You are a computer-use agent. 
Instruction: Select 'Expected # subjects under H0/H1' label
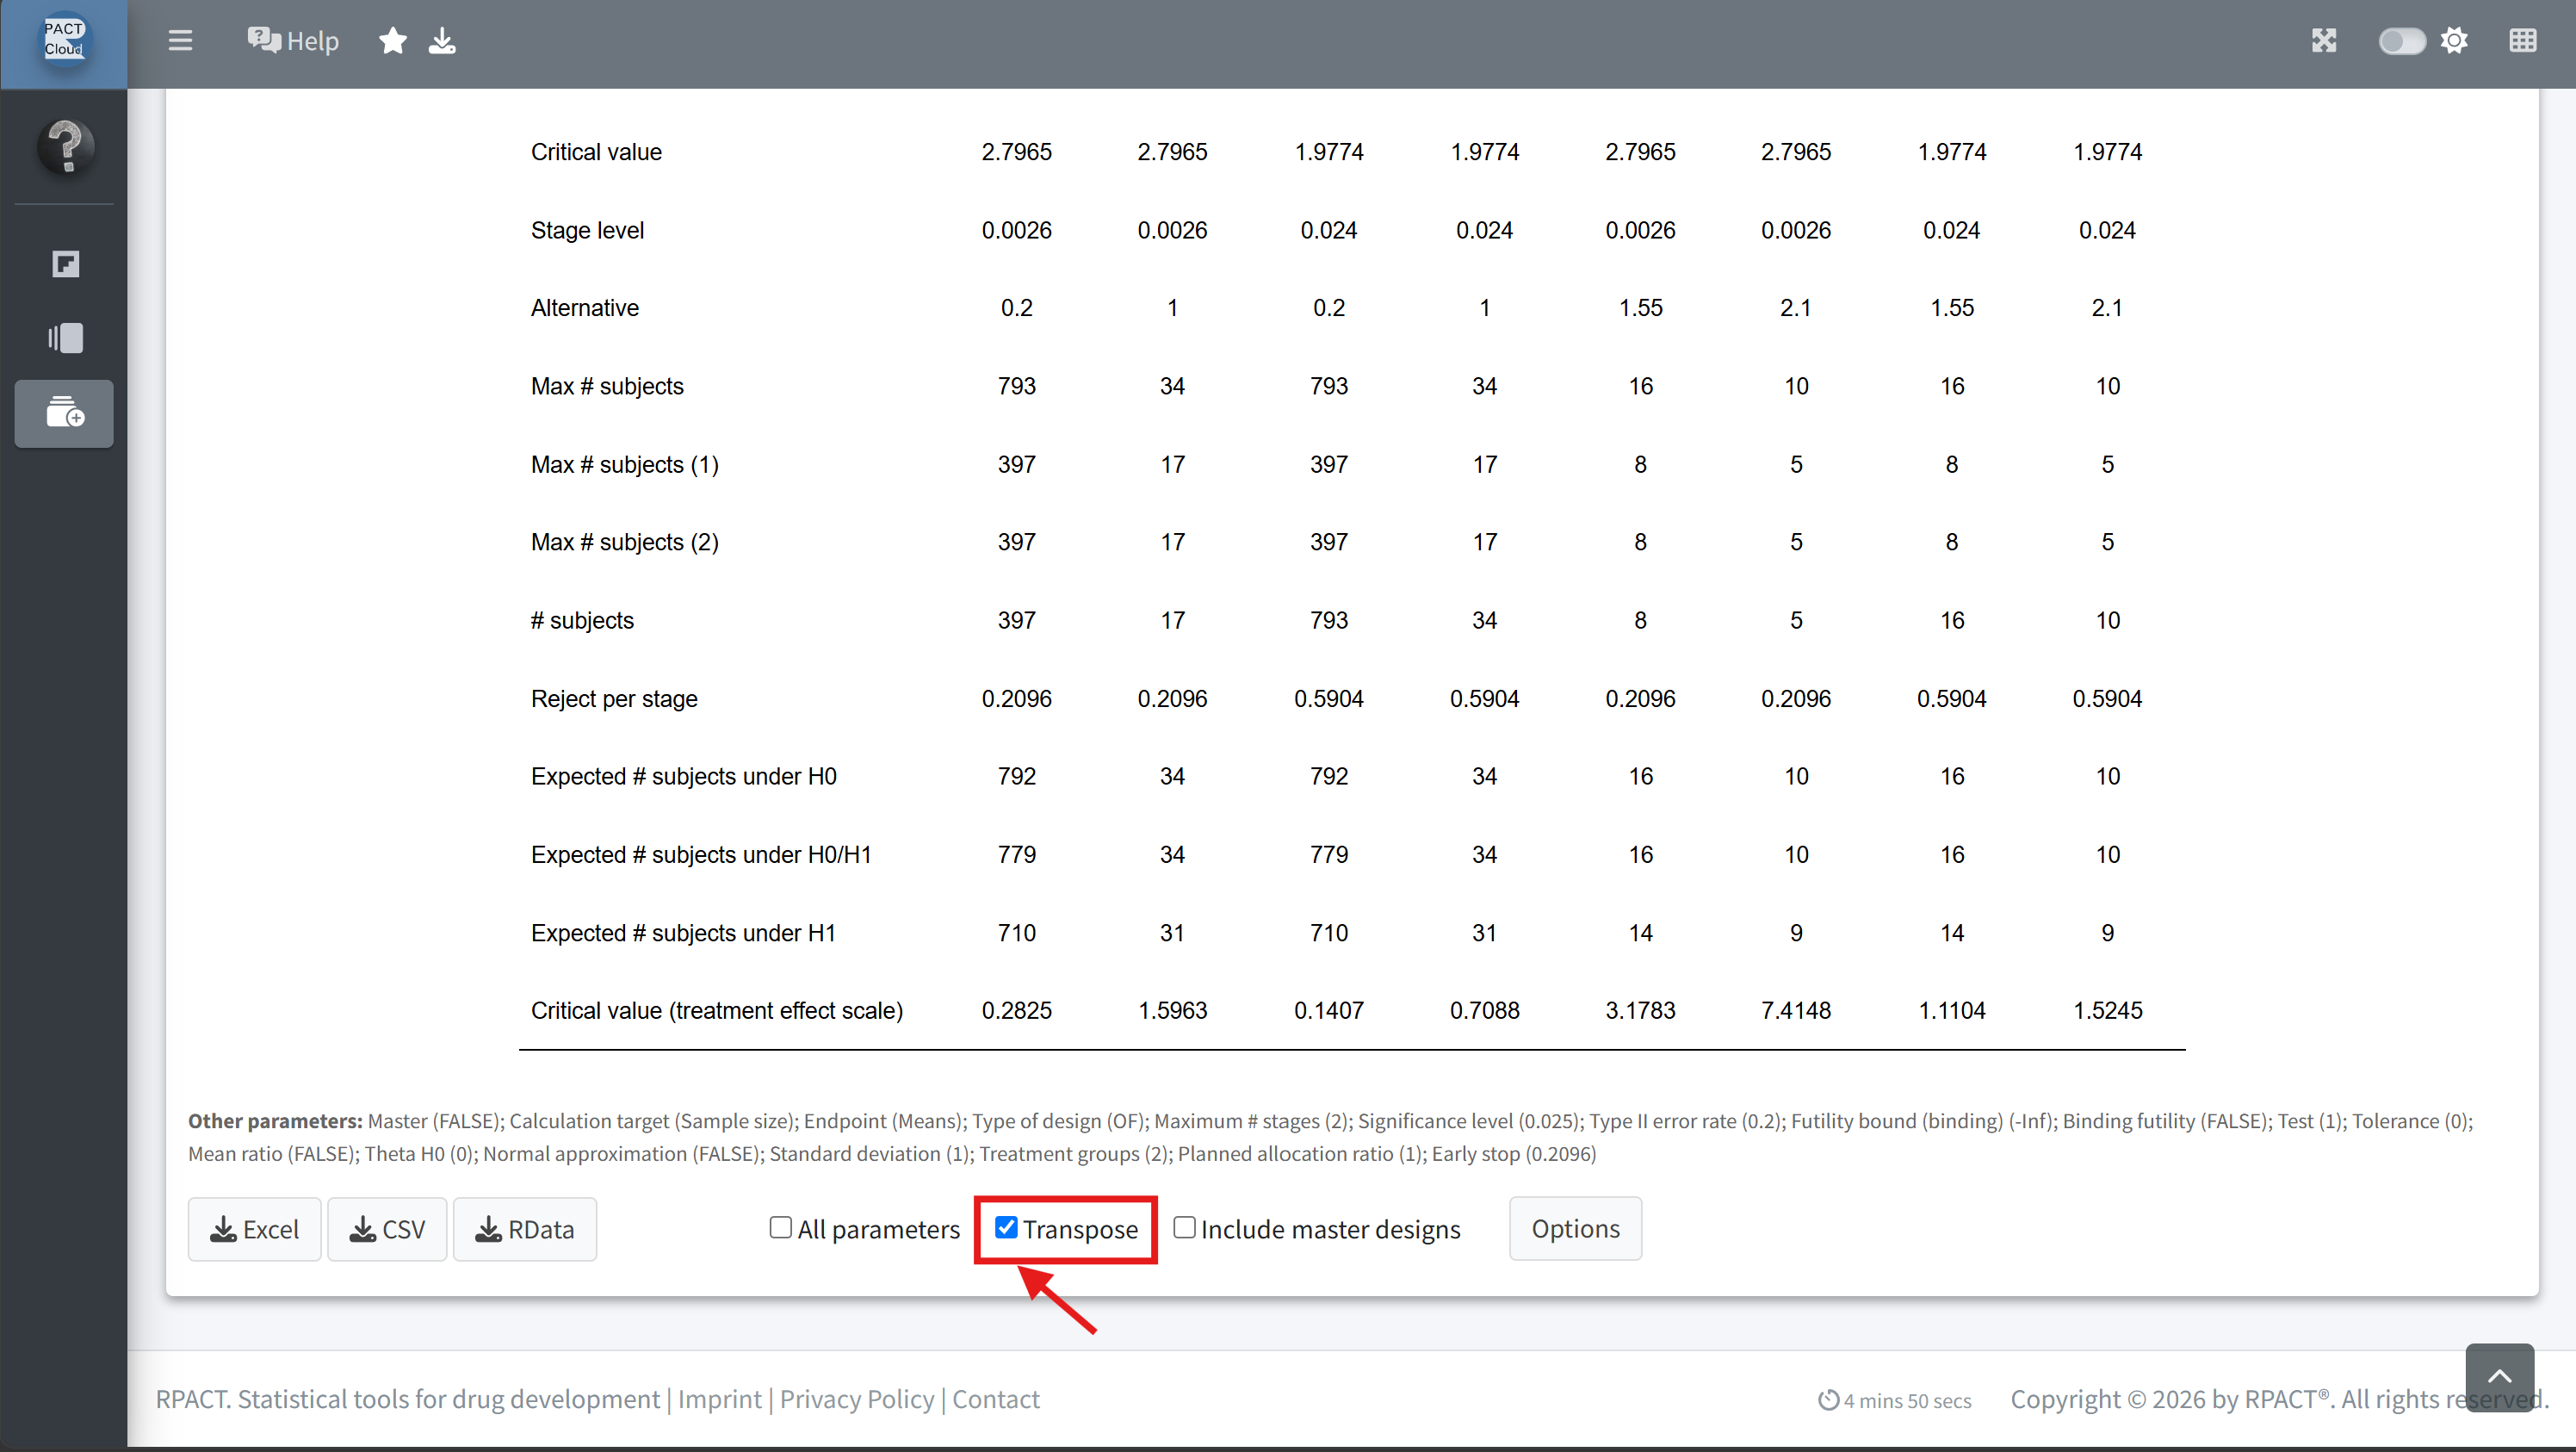pos(701,855)
